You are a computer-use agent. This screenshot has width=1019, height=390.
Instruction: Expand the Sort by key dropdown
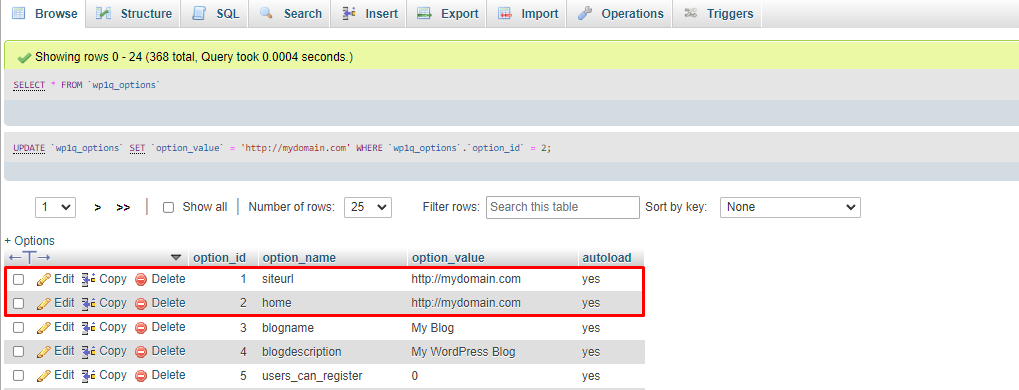(790, 207)
